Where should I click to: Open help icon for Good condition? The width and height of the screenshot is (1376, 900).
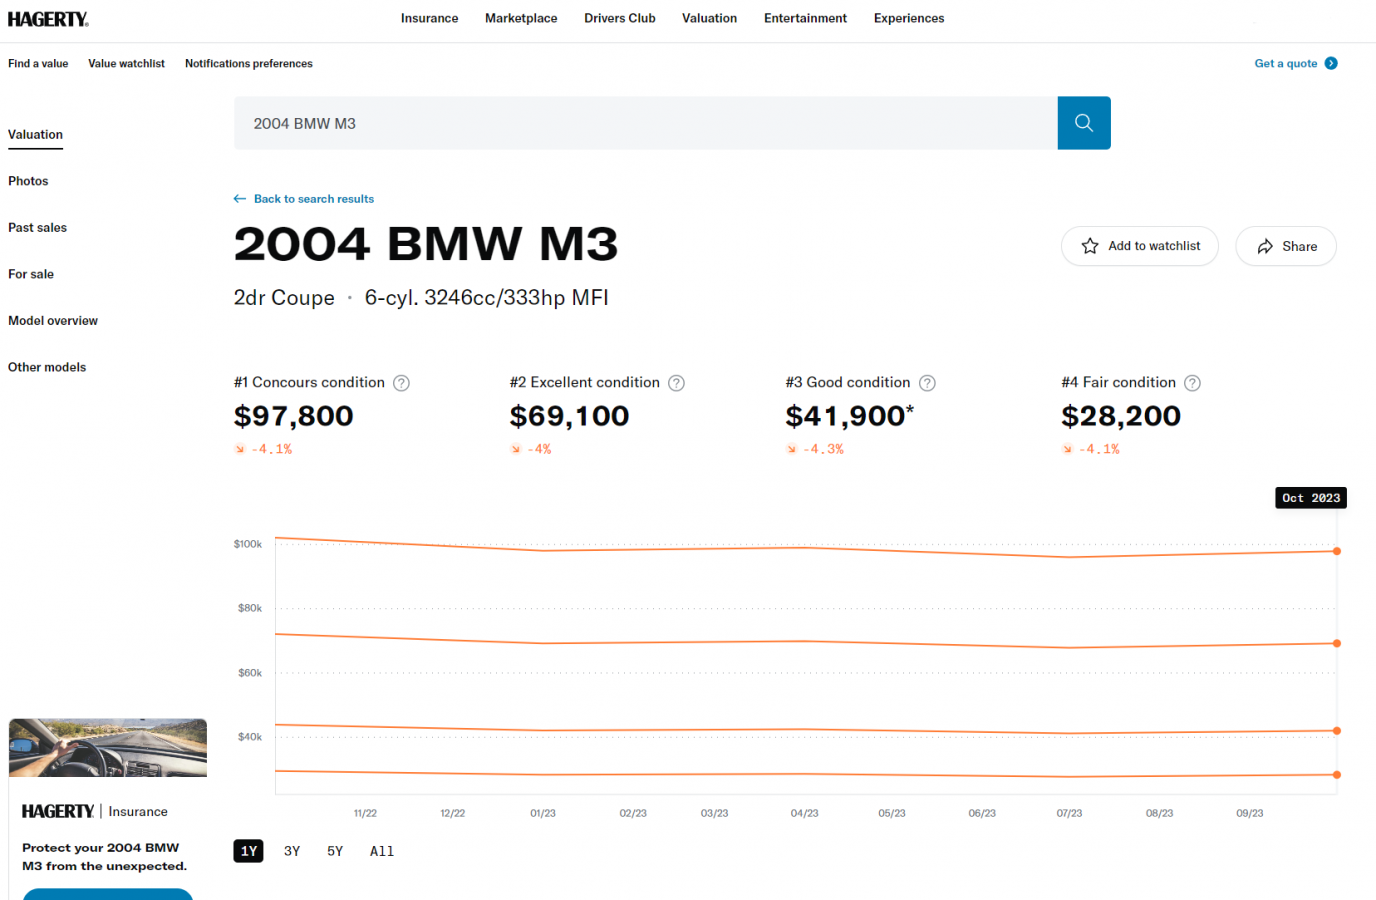[x=927, y=383]
